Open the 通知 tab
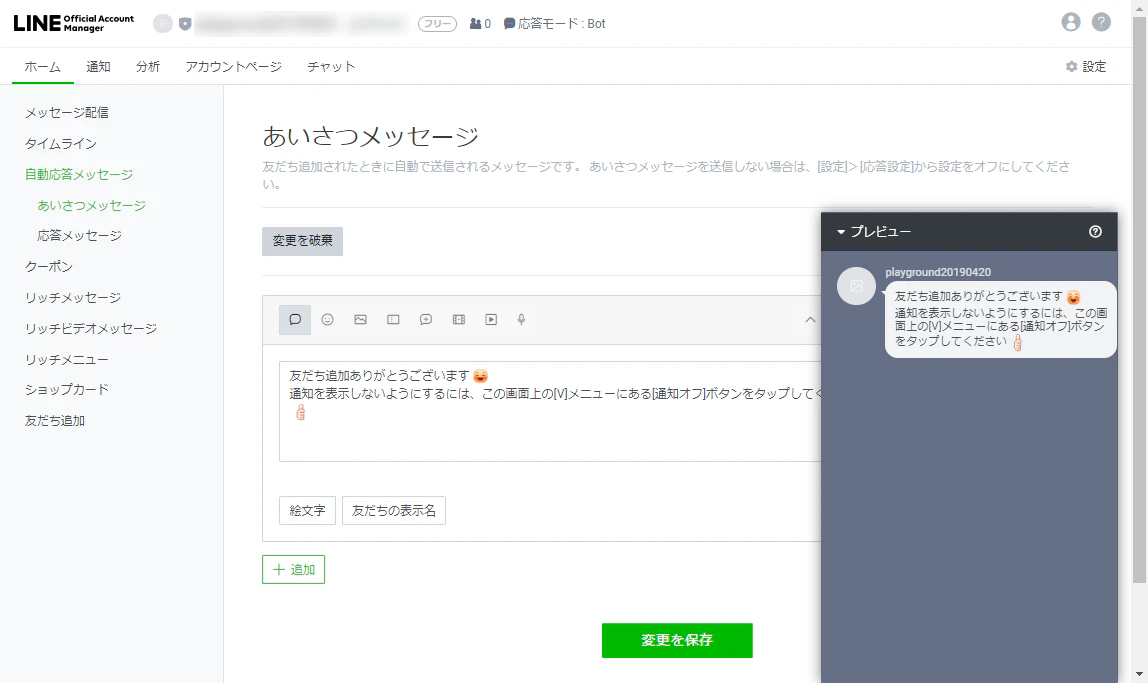 [98, 67]
